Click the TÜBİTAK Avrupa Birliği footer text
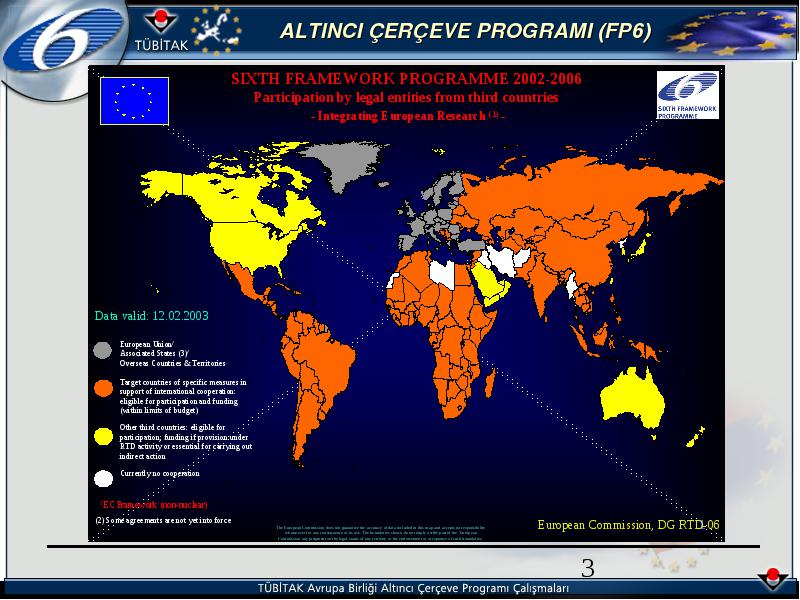 click(413, 588)
